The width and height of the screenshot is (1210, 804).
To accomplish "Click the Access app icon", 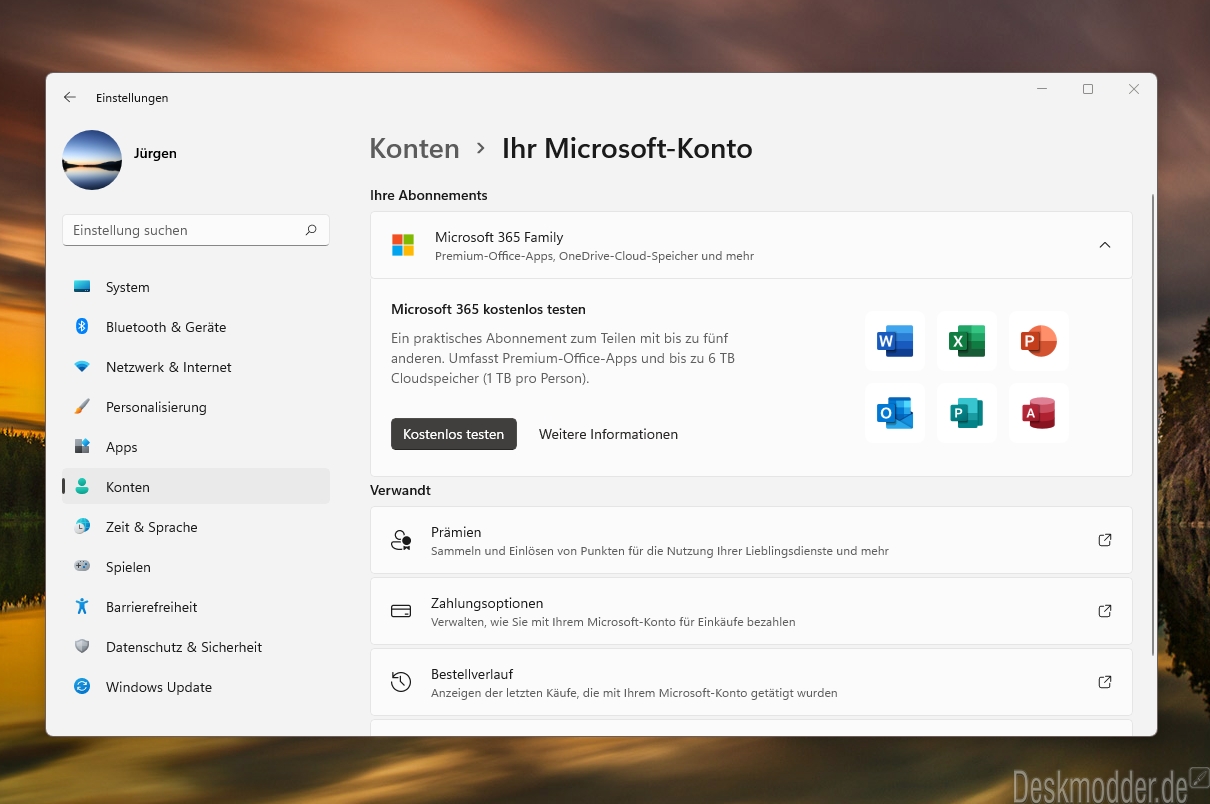I will pos(1039,413).
